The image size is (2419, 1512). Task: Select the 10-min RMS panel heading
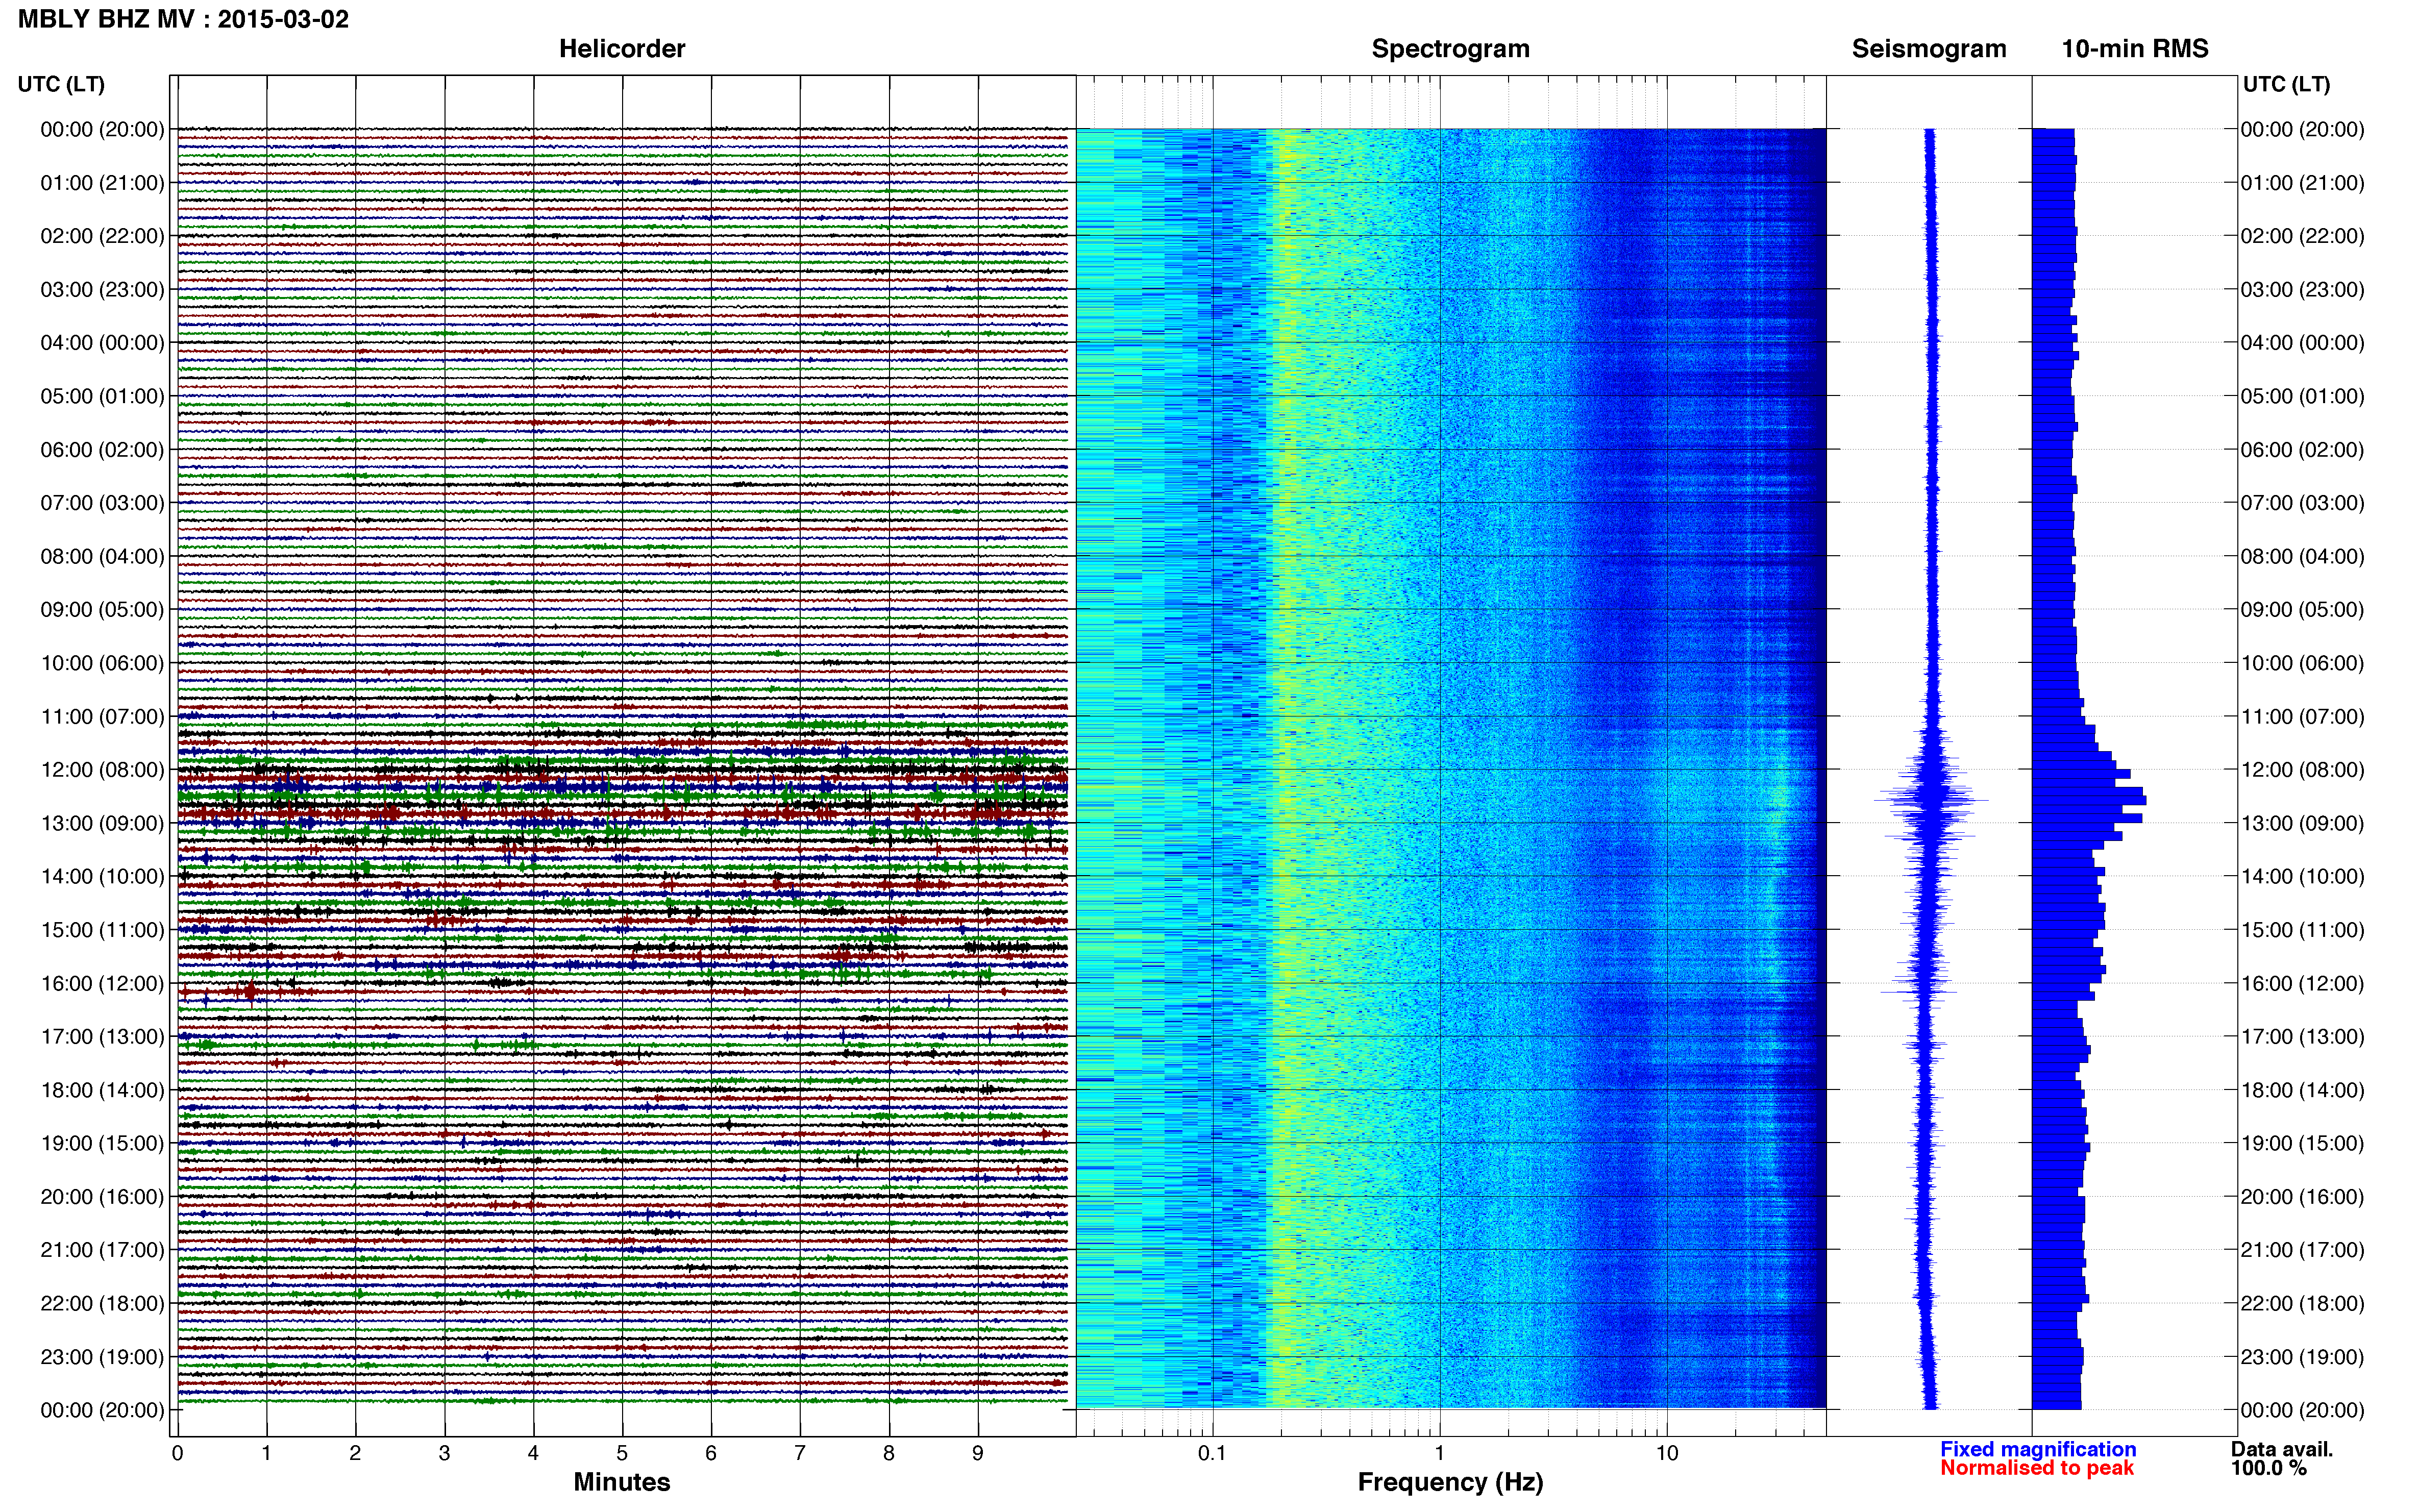[2135, 49]
